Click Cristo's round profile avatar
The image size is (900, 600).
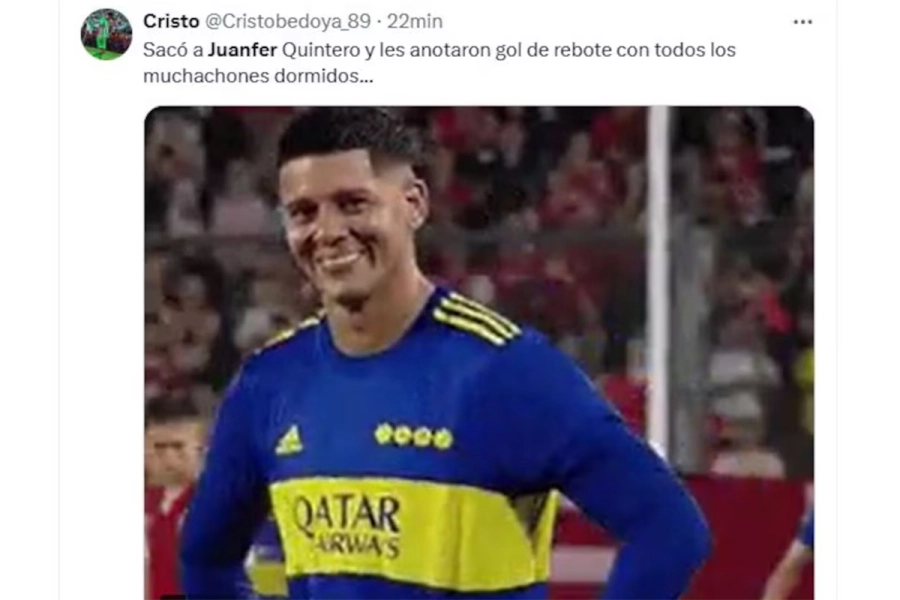click(106, 34)
